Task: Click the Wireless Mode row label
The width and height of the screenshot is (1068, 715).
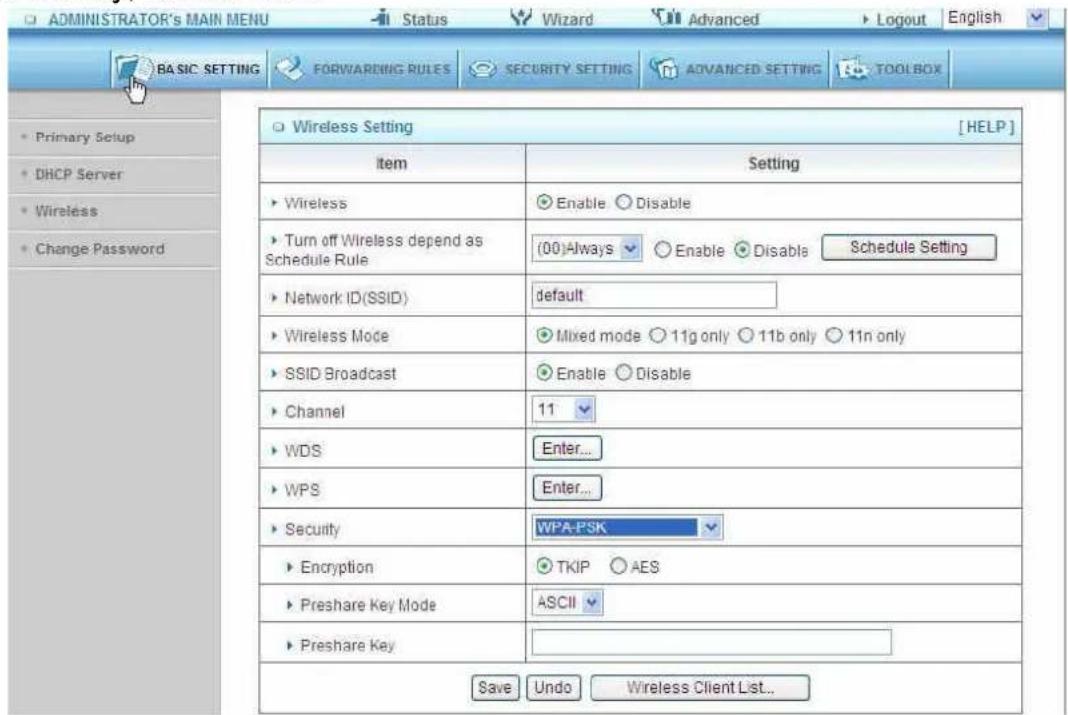Action: click(336, 336)
